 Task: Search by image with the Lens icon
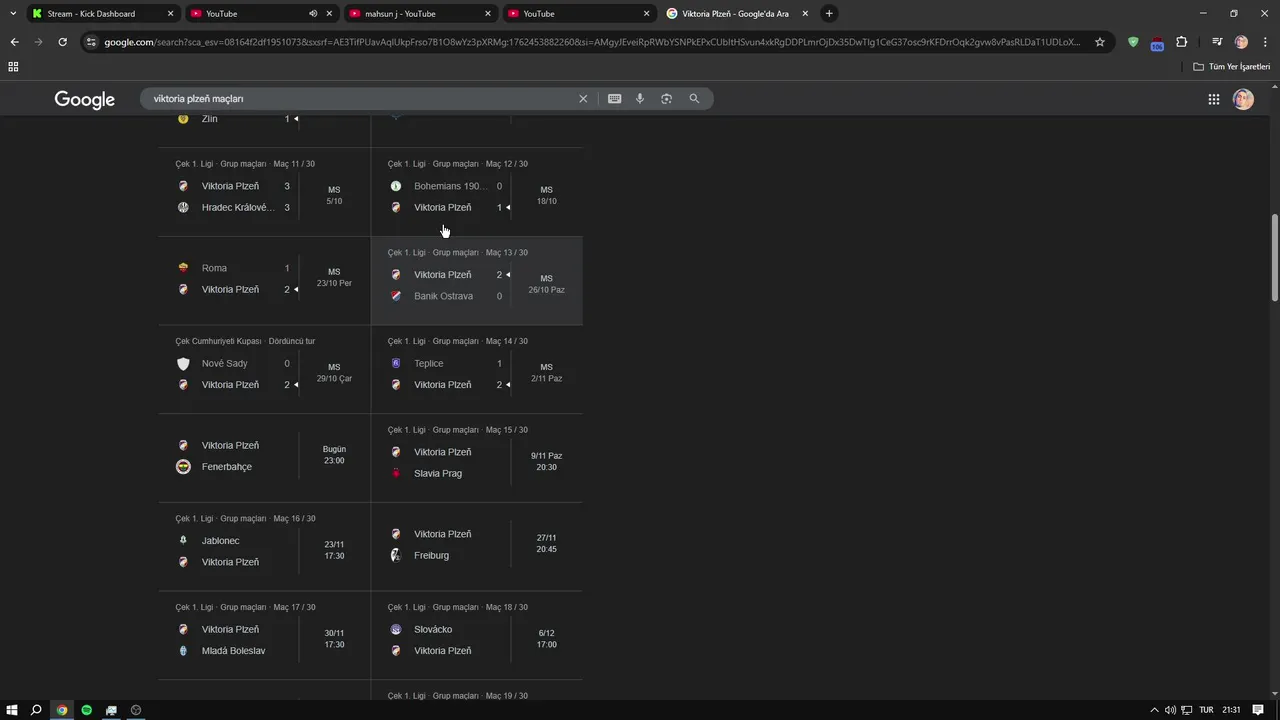[x=666, y=99]
